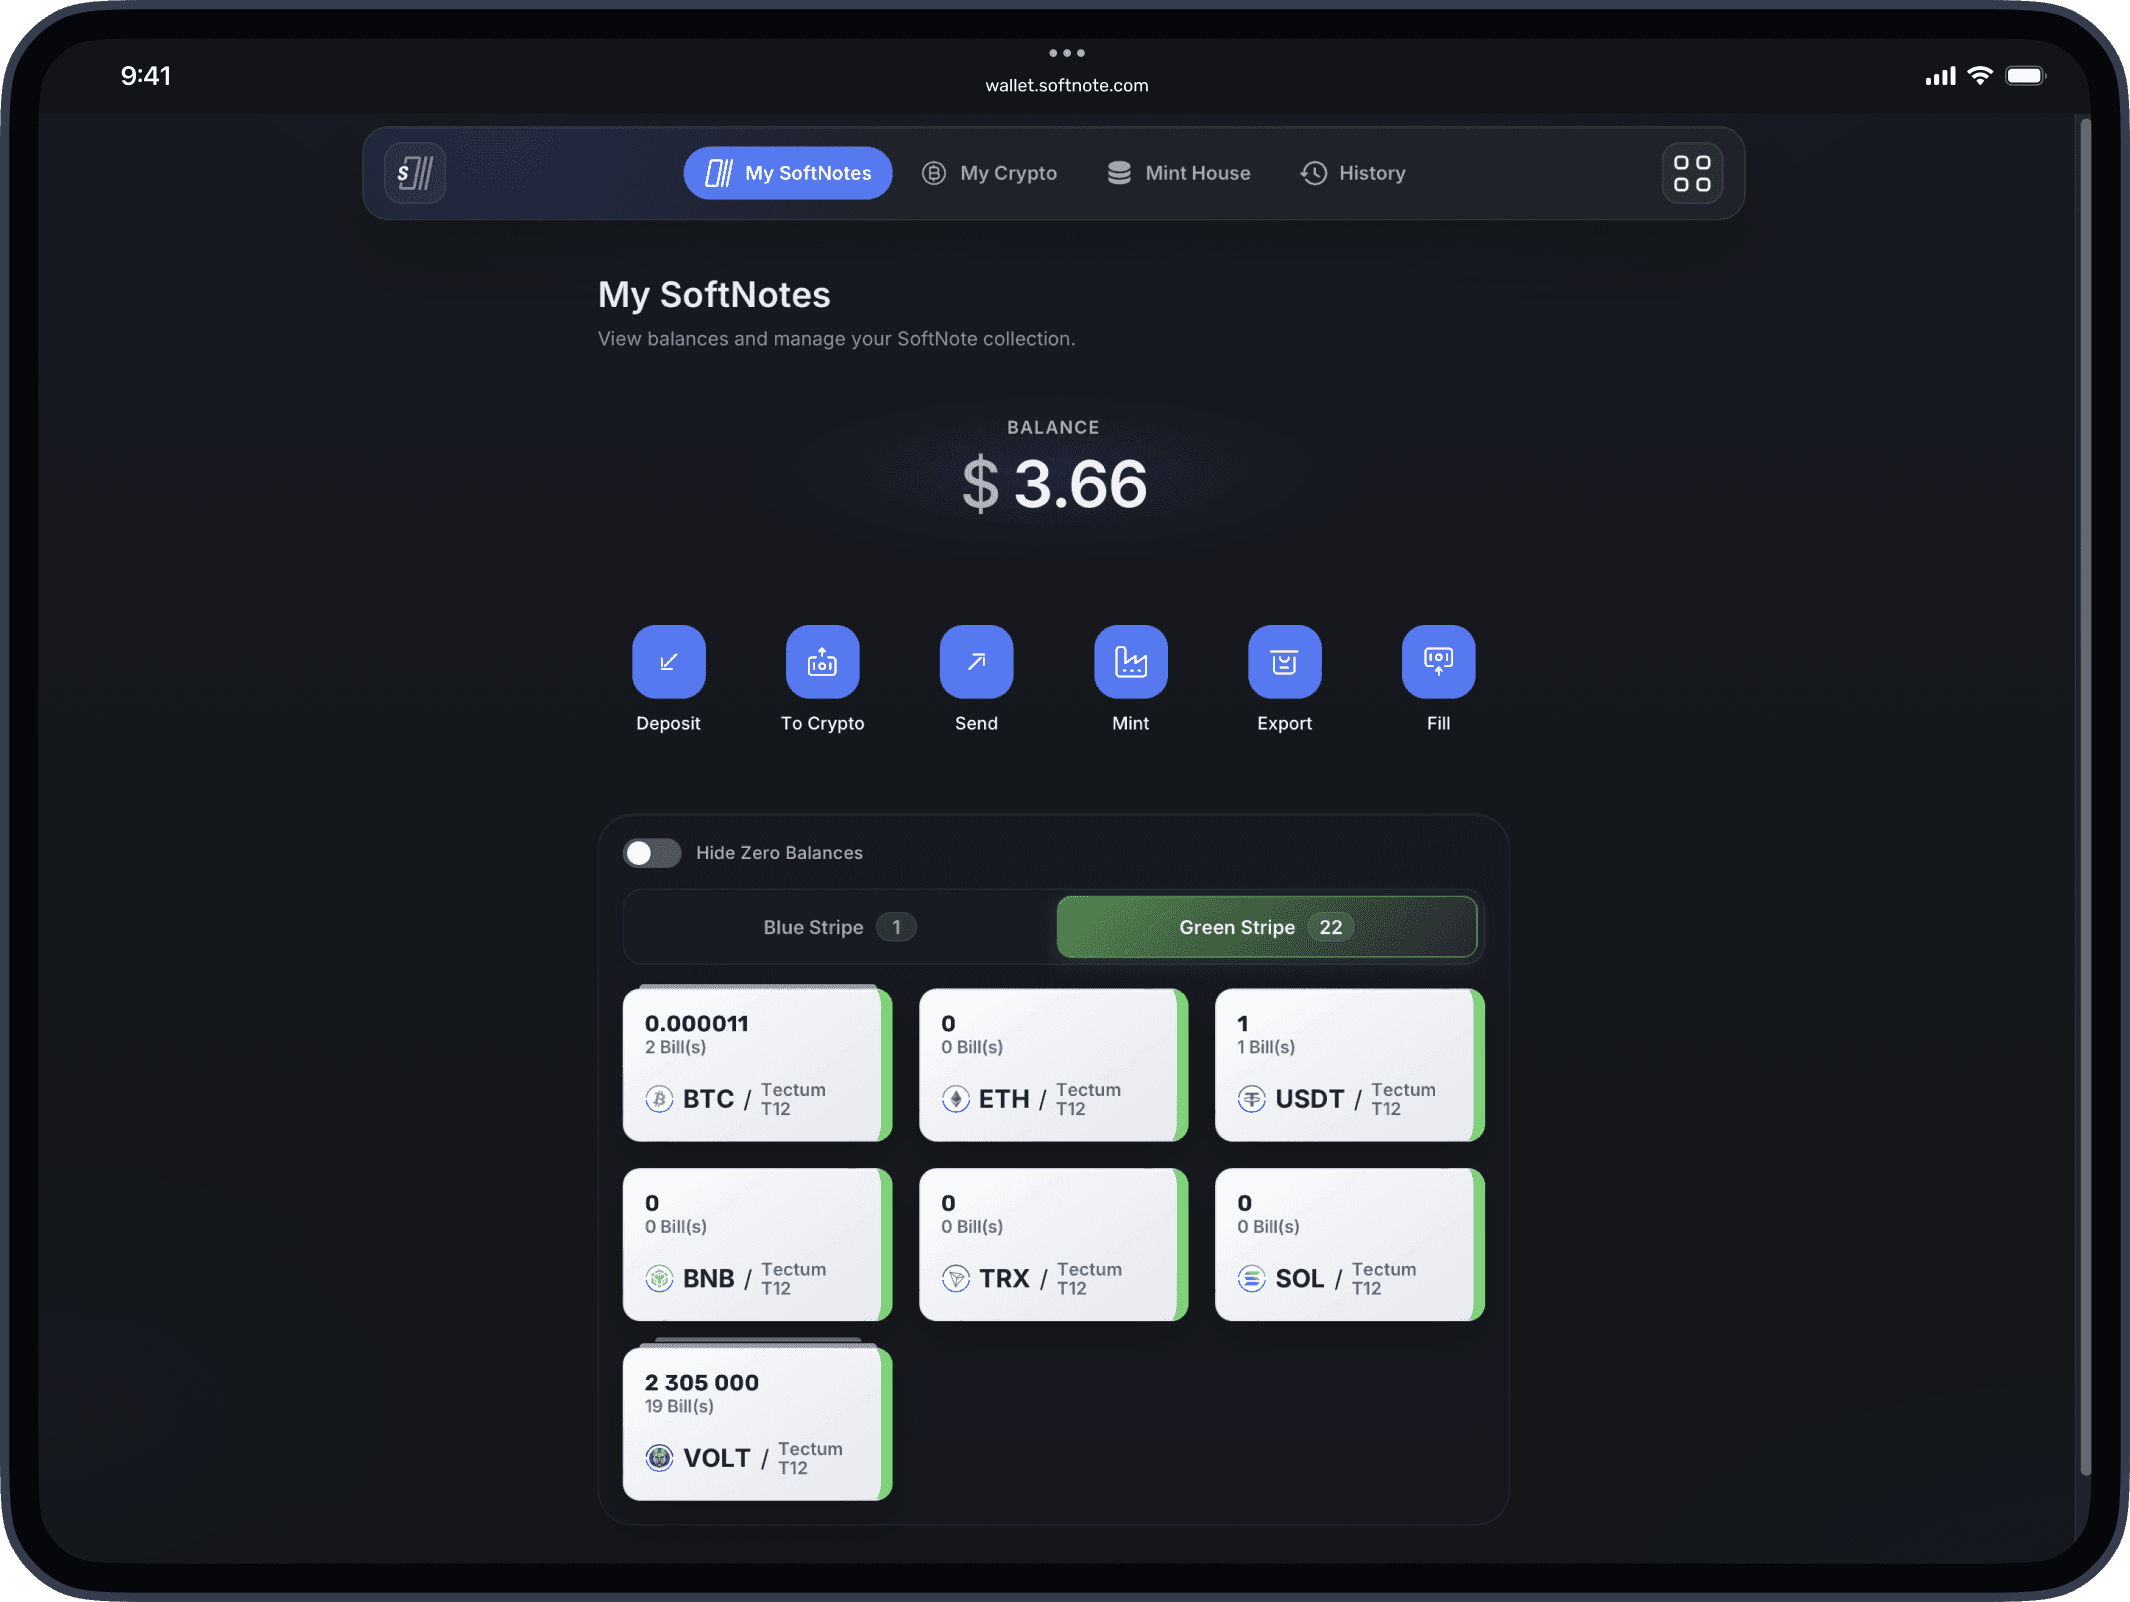
Task: Click the TRX coin icon
Action: tap(956, 1278)
